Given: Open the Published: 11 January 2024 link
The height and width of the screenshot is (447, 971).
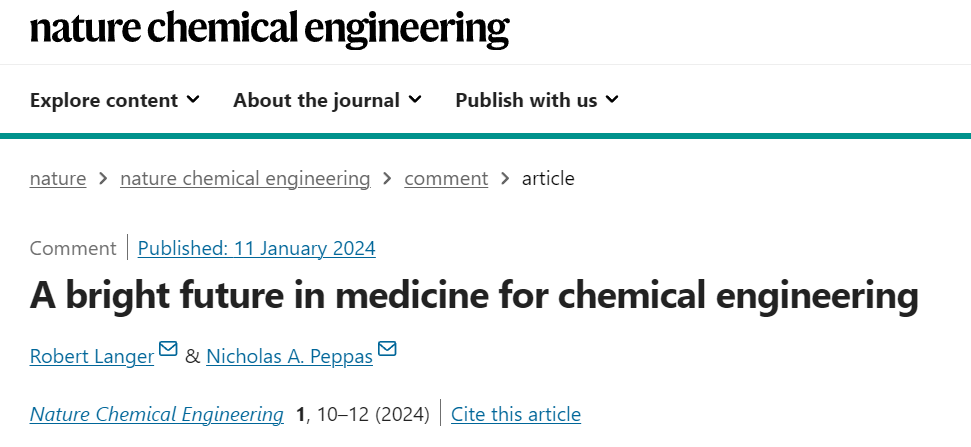Looking at the screenshot, I should click(x=256, y=248).
